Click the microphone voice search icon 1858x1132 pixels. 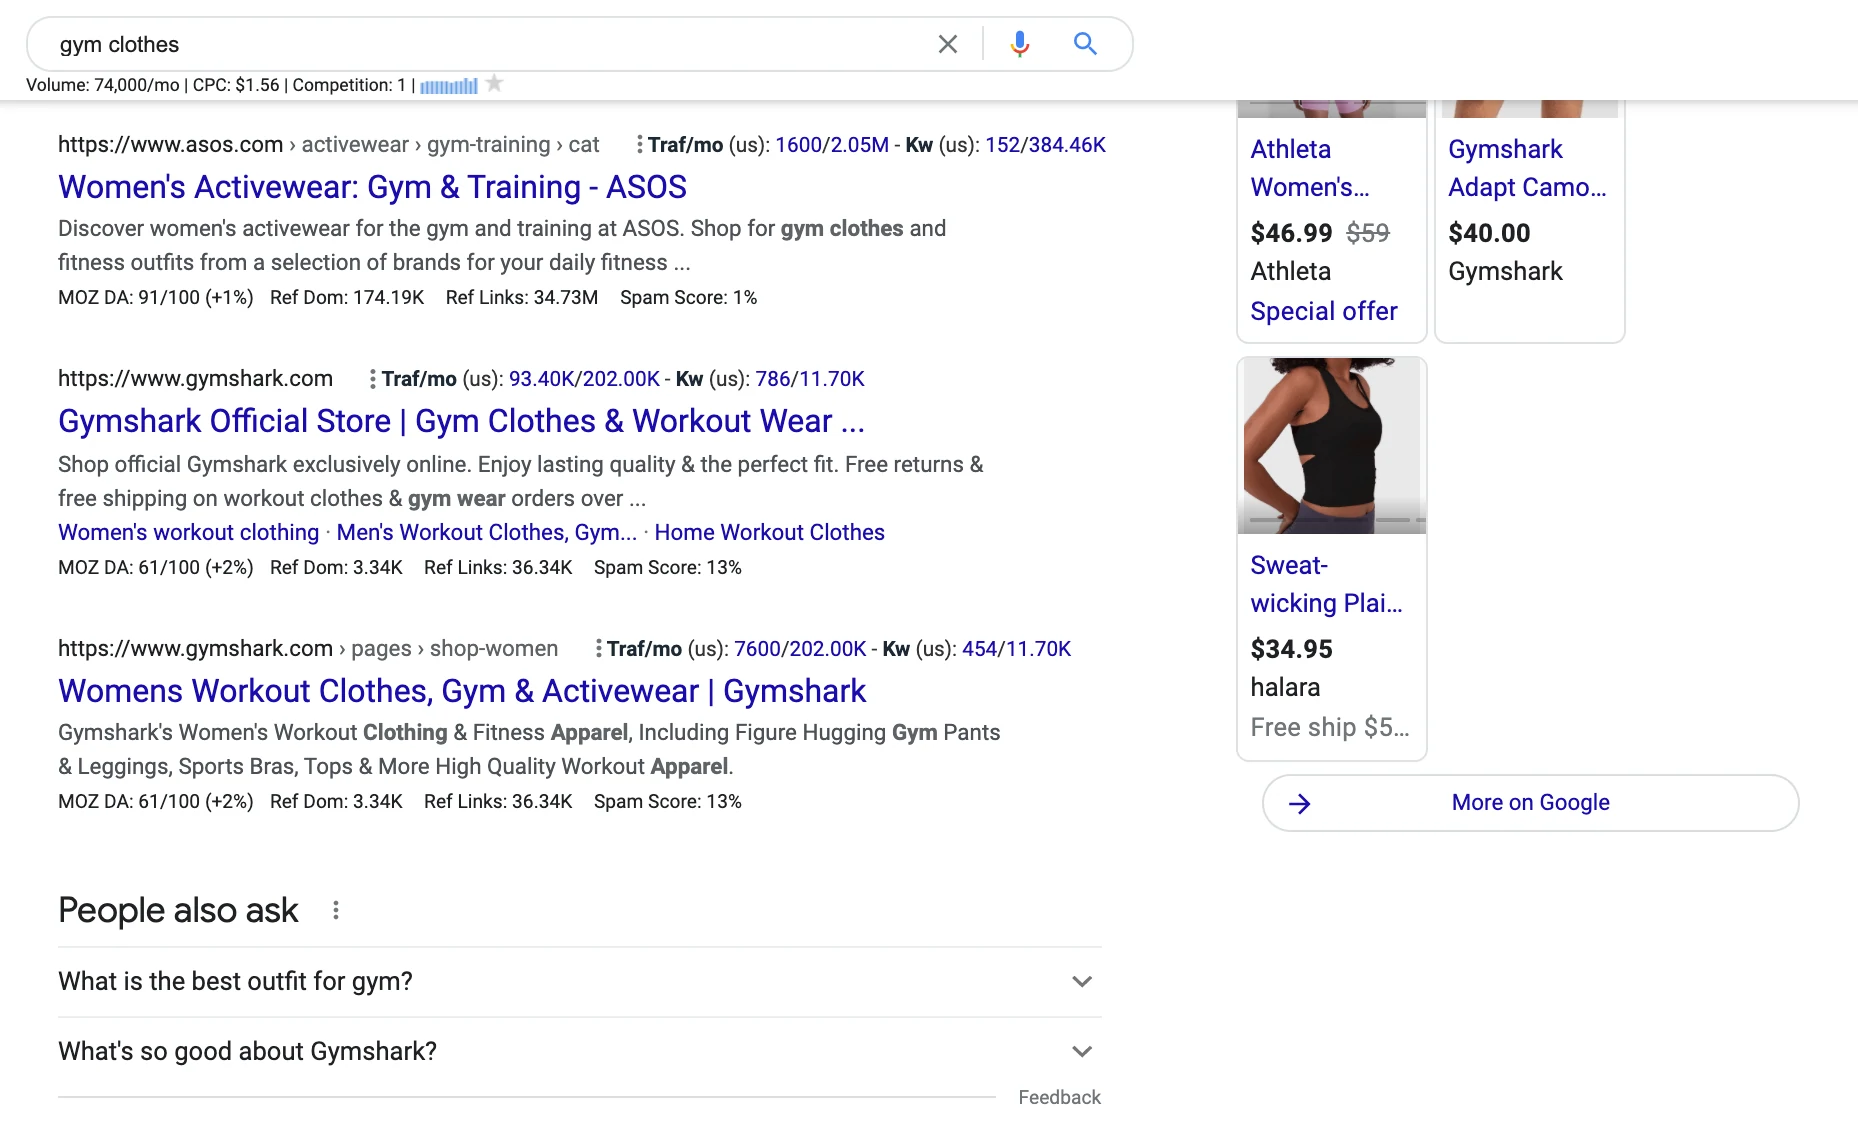pyautogui.click(x=1019, y=44)
